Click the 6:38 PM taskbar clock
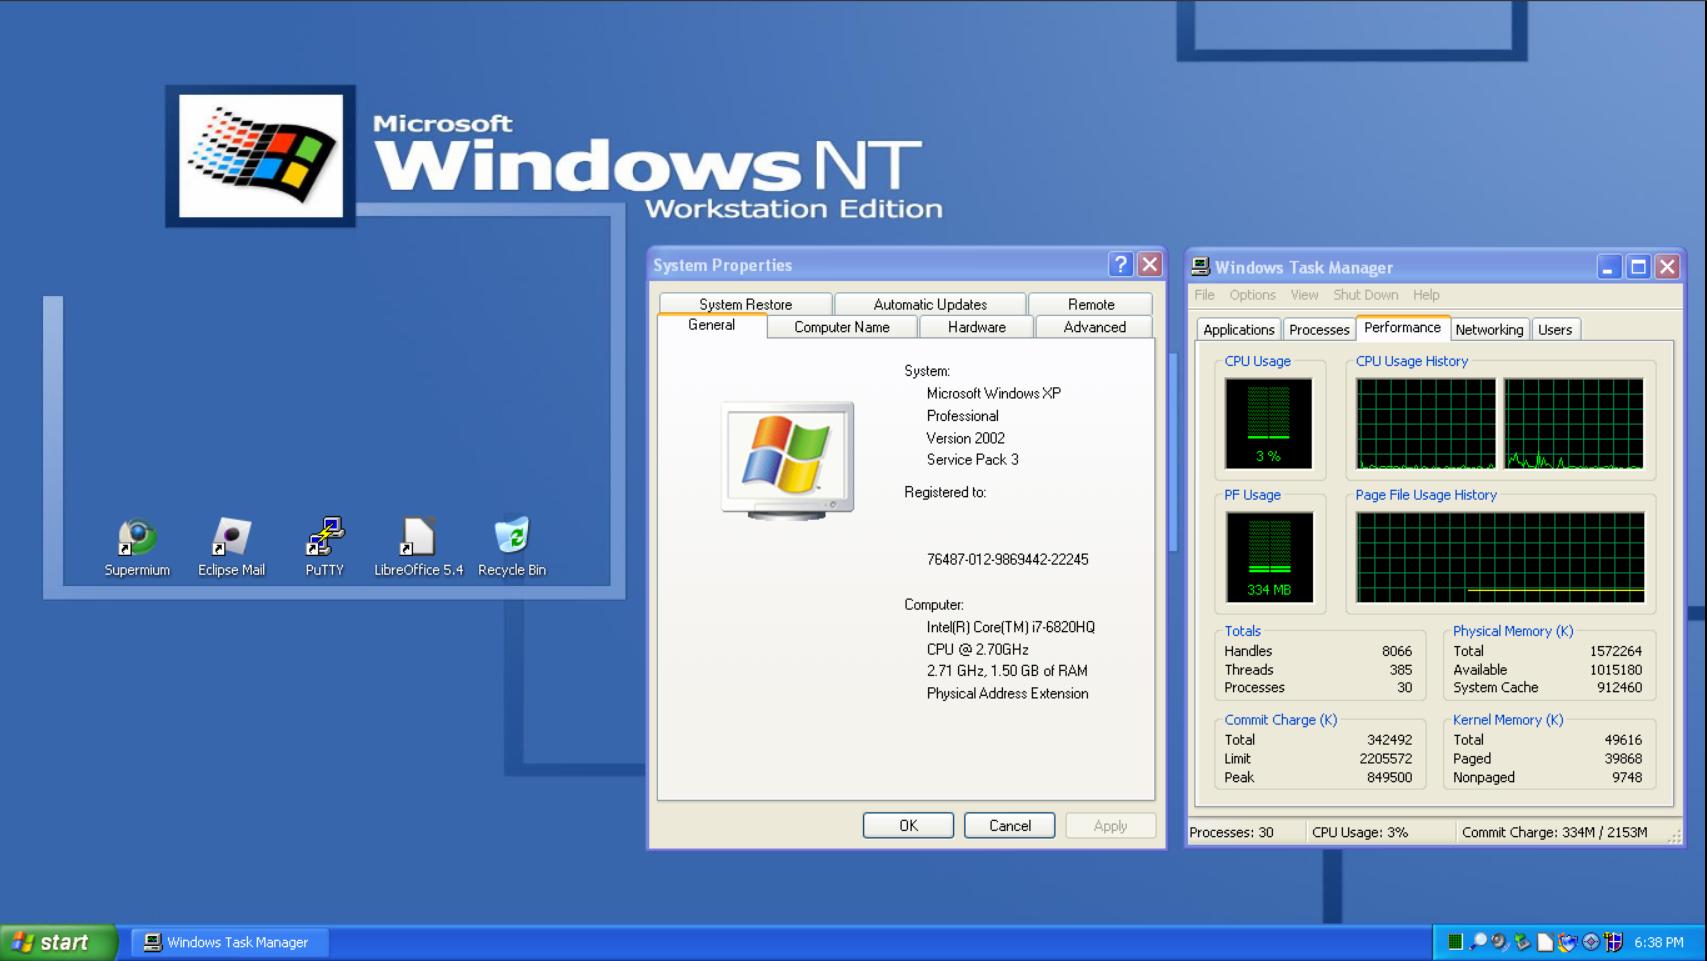Image resolution: width=1707 pixels, height=961 pixels. point(1658,942)
